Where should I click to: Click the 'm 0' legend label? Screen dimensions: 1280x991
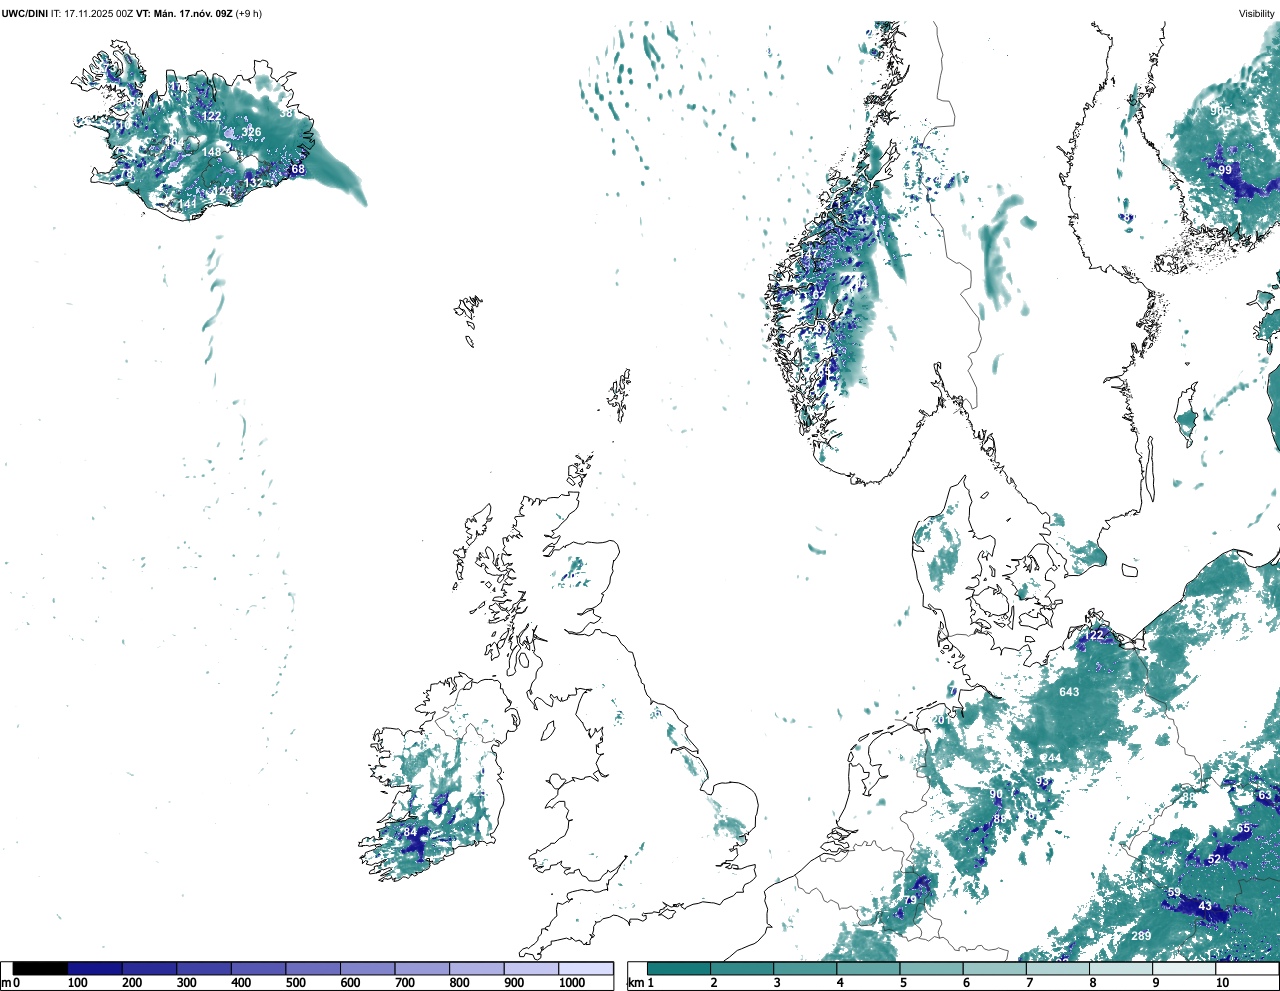point(11,983)
